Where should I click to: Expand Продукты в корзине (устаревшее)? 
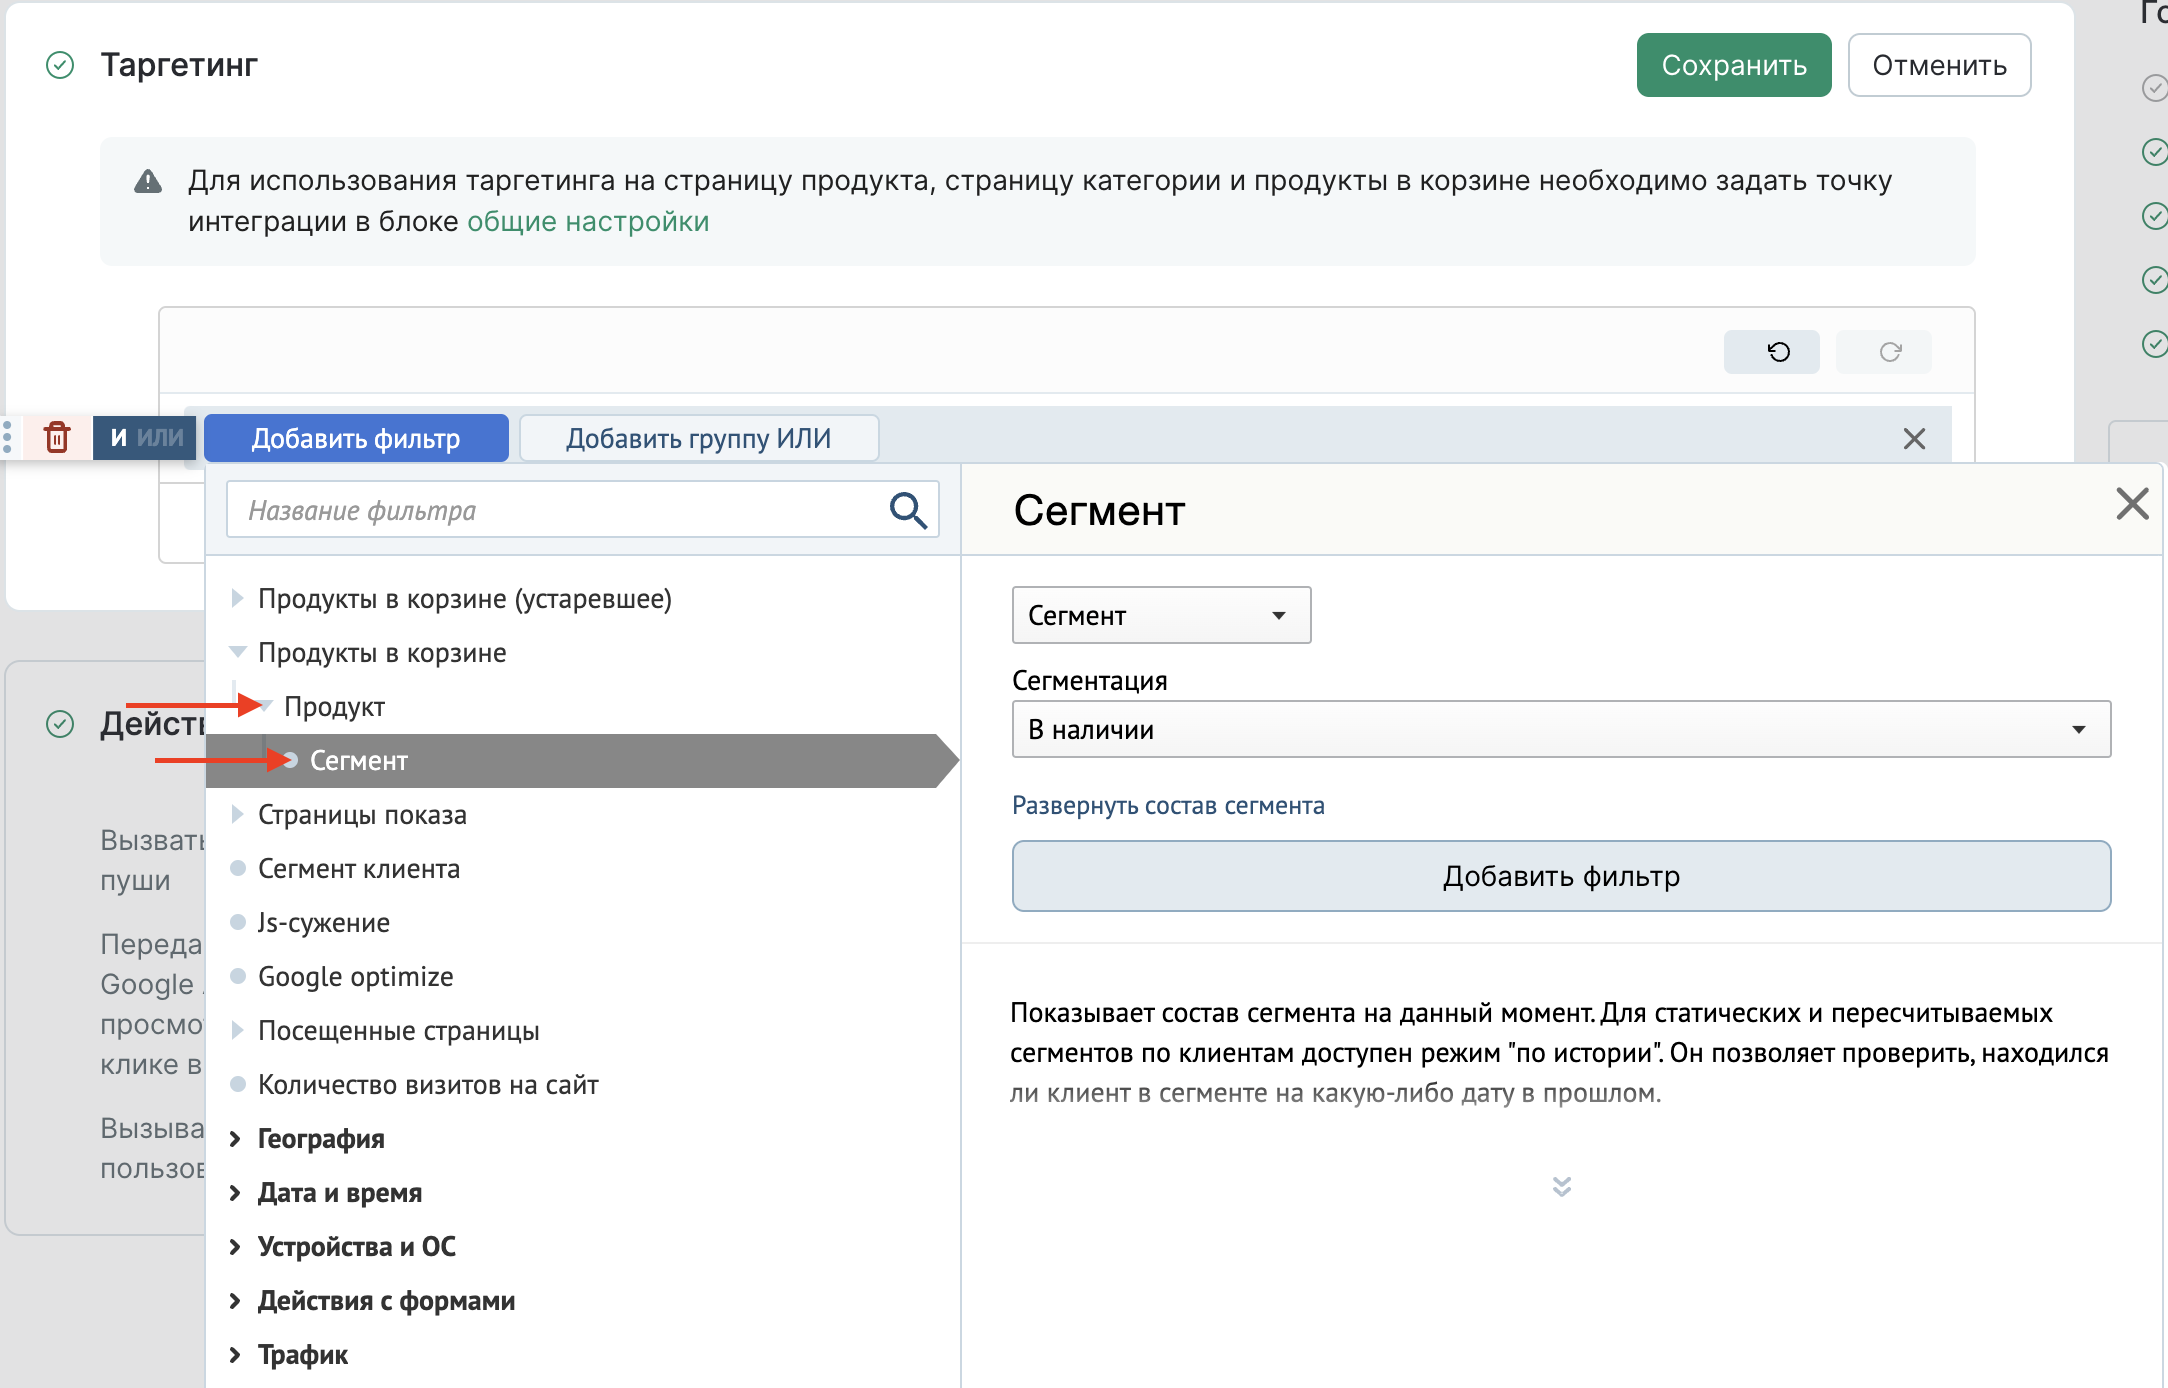point(237,598)
